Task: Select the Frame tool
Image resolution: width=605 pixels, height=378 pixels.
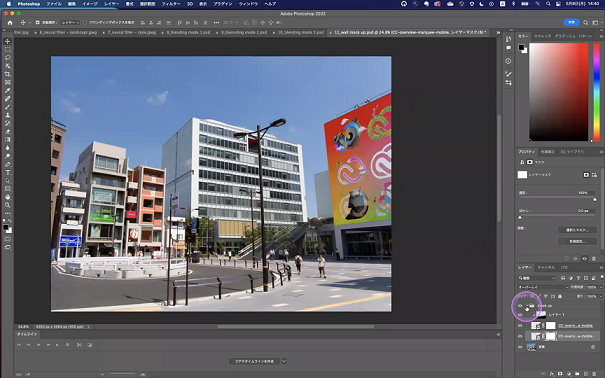Action: click(x=8, y=82)
